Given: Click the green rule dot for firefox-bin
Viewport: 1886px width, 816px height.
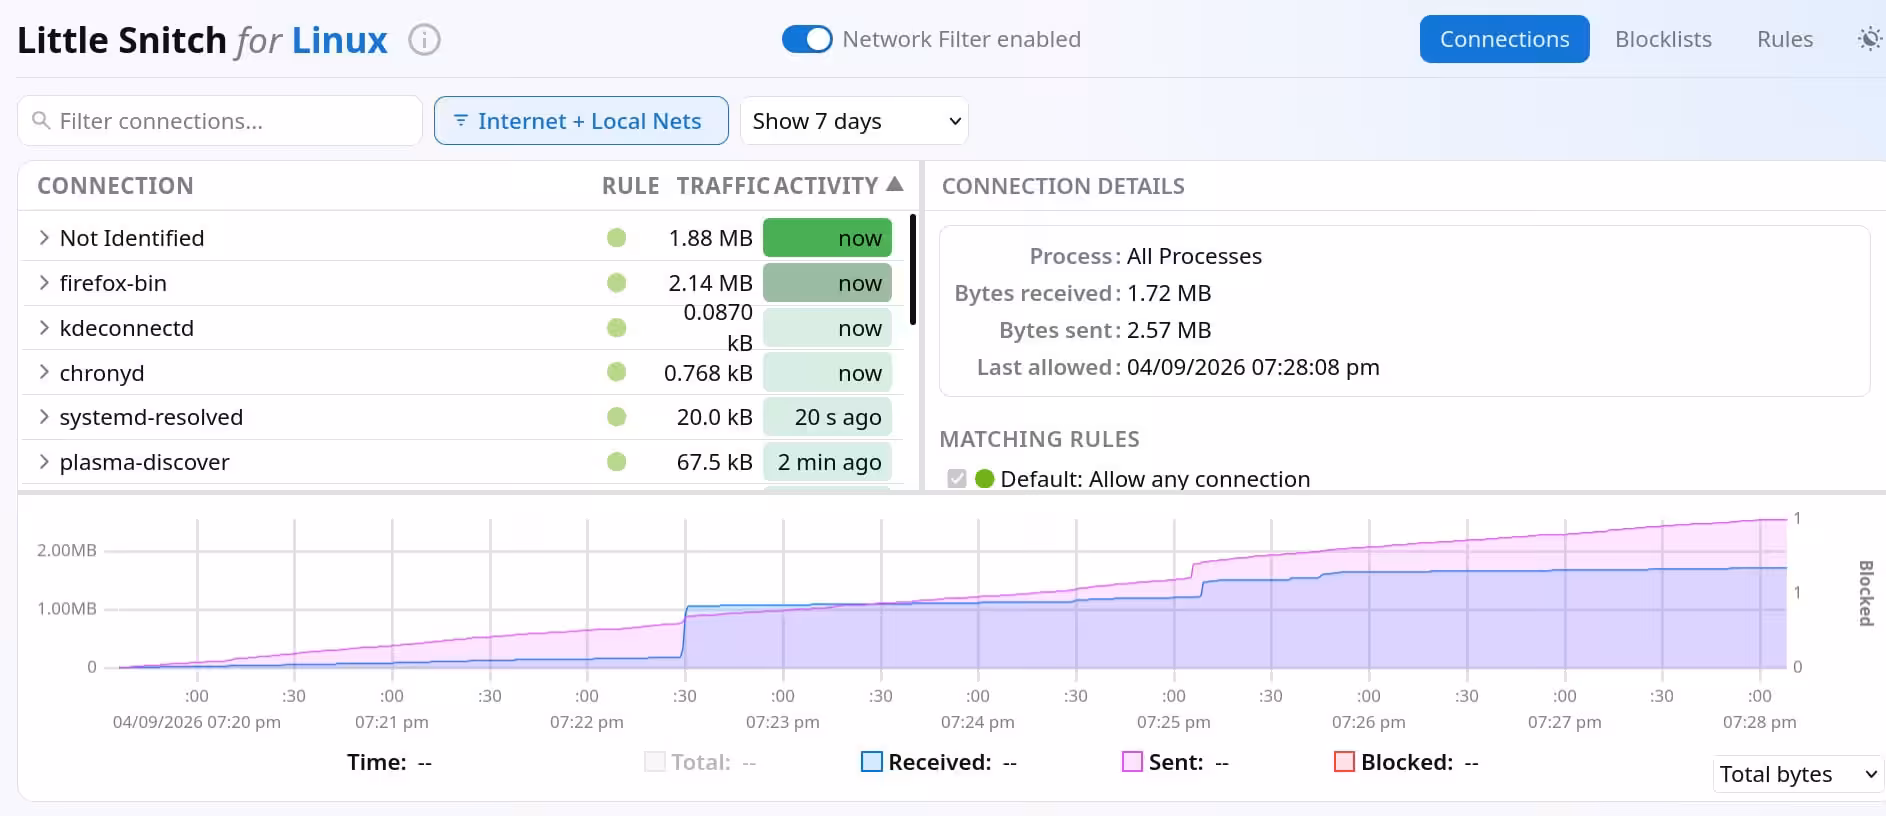Looking at the screenshot, I should 617,283.
